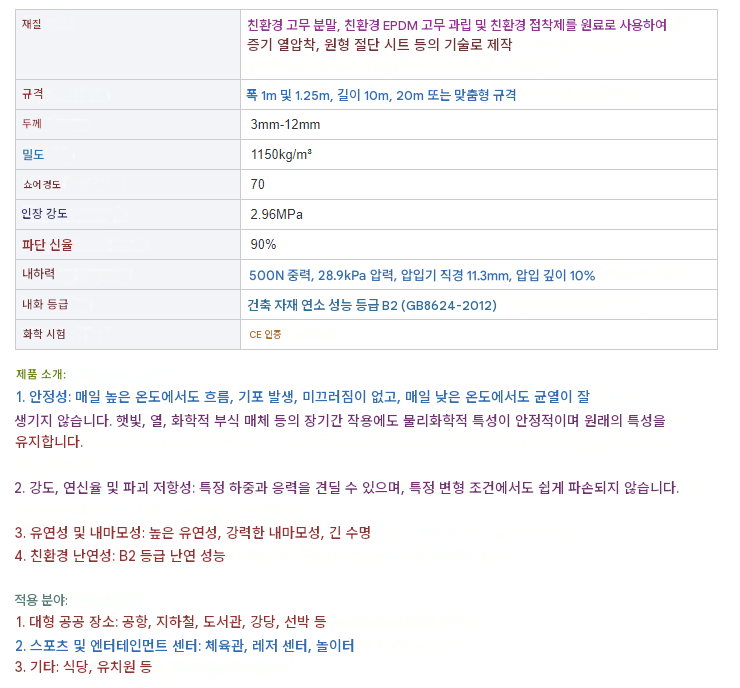Screen dimensions: 740x688
Task: Click the 적용 분야 heading
Action: coord(41,600)
